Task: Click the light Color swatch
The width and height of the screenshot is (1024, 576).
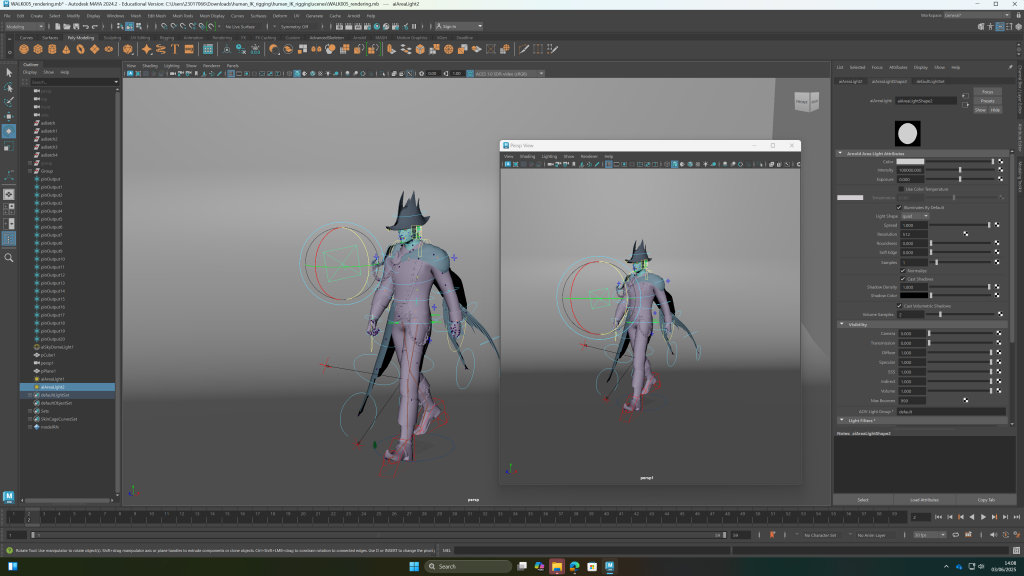Action: pyautogui.click(x=910, y=161)
